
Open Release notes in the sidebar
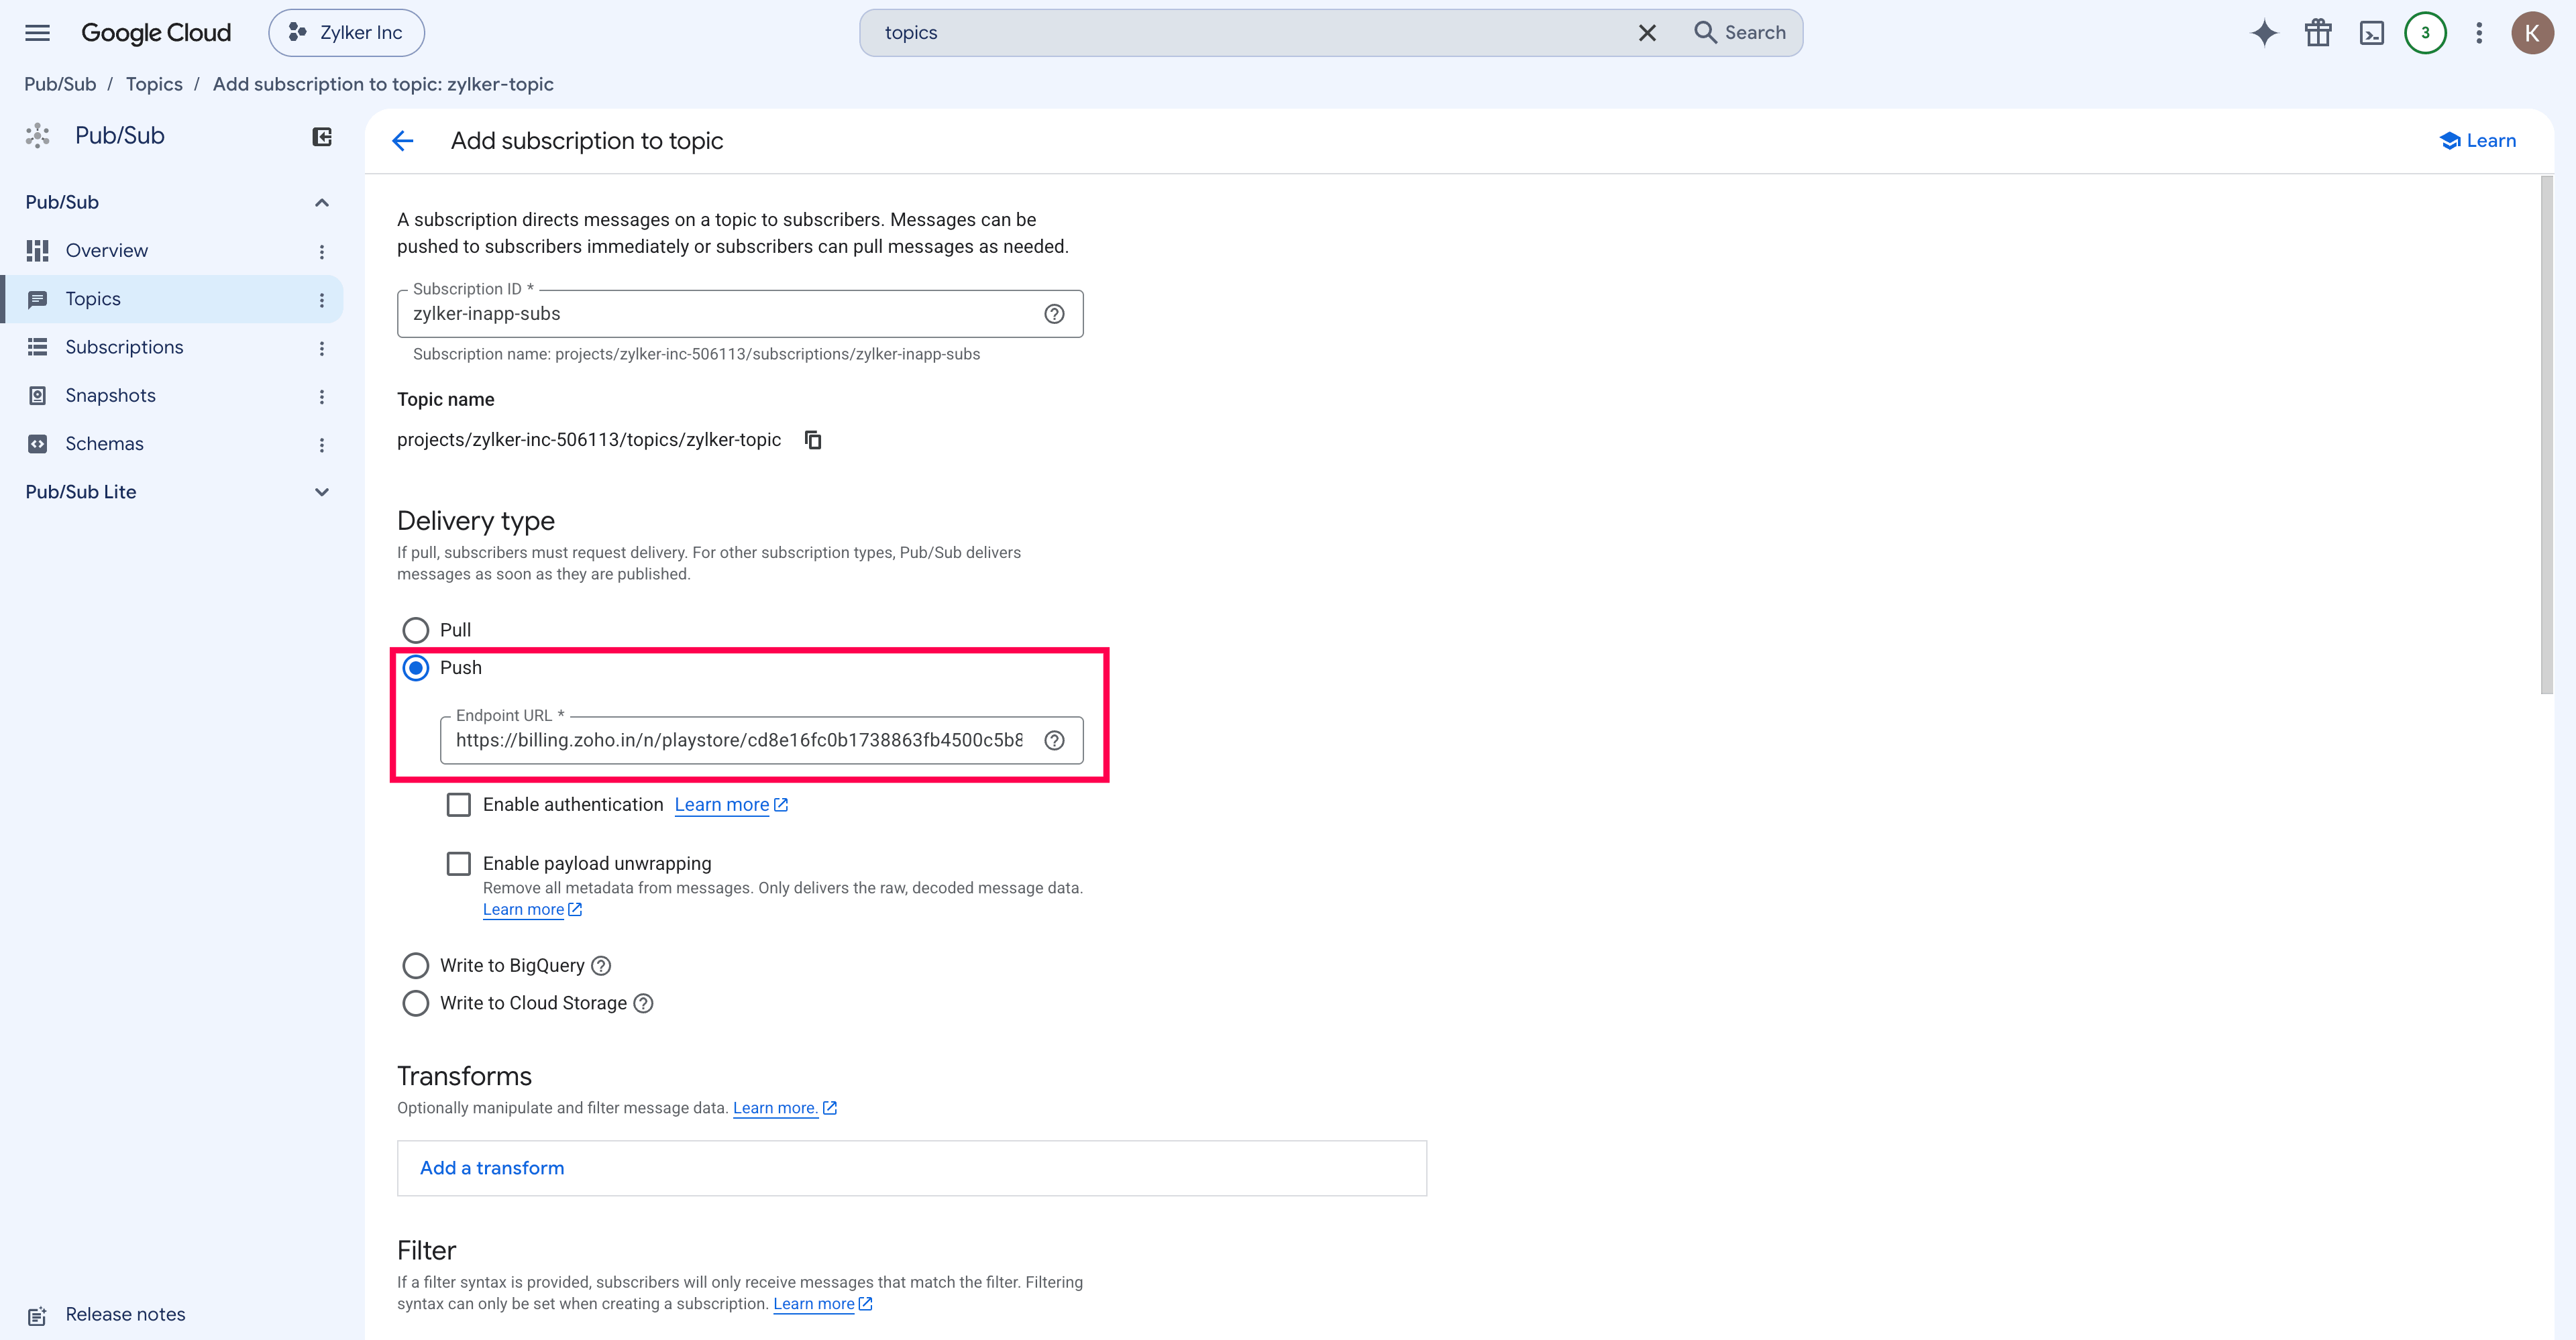click(x=125, y=1314)
